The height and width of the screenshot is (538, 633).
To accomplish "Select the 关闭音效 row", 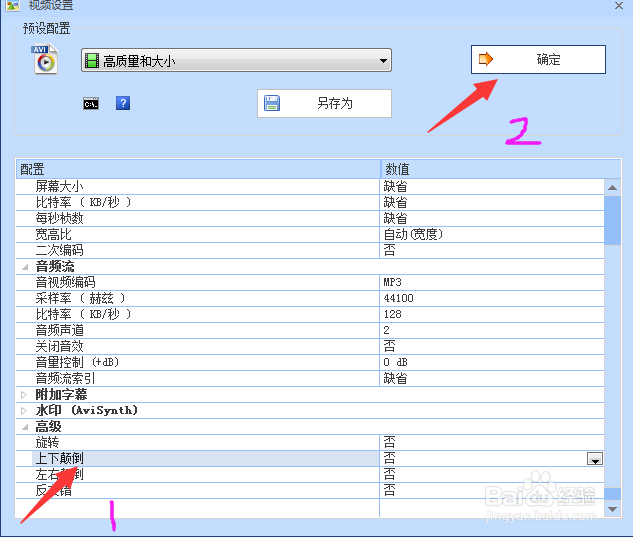I will point(310,346).
